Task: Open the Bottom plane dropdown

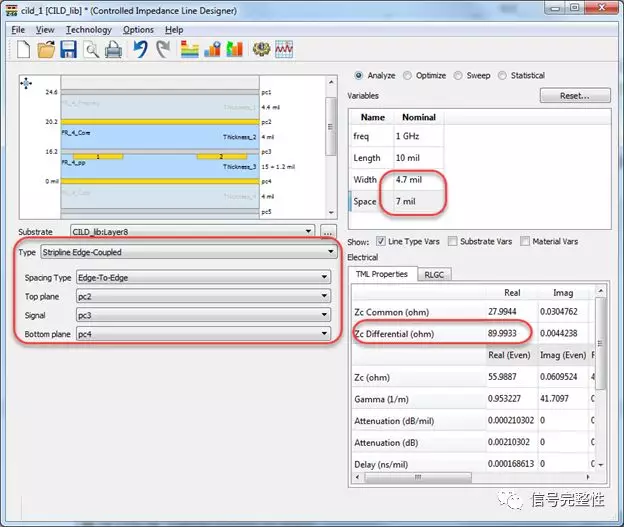Action: 203,334
